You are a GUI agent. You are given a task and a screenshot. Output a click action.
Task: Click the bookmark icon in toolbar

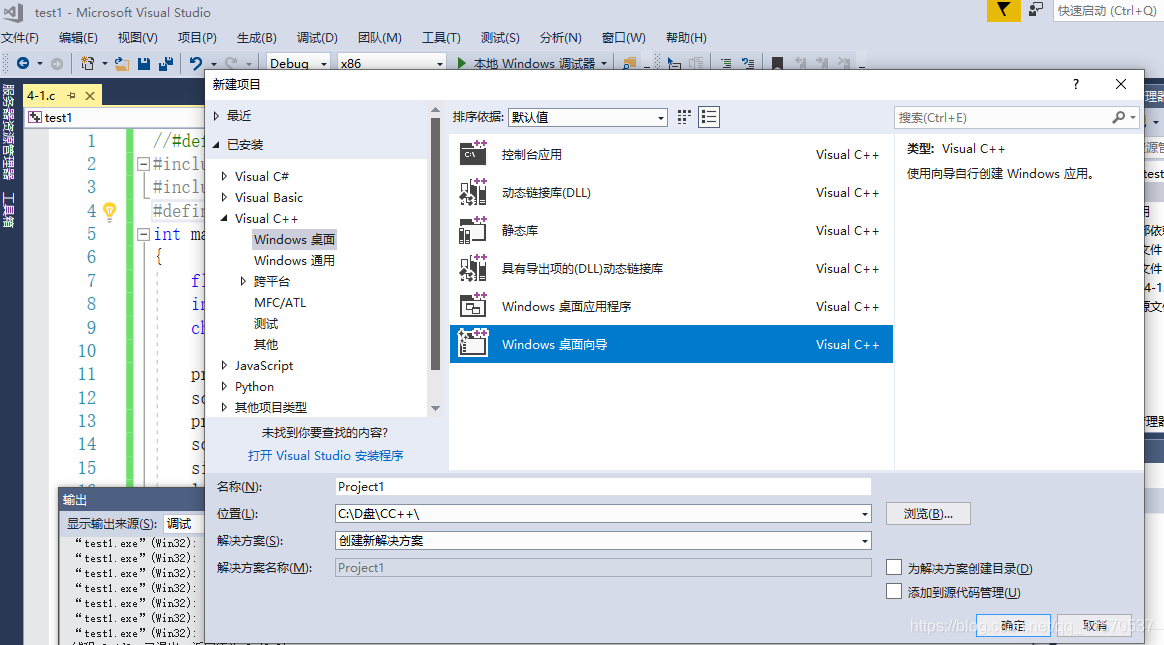click(777, 64)
